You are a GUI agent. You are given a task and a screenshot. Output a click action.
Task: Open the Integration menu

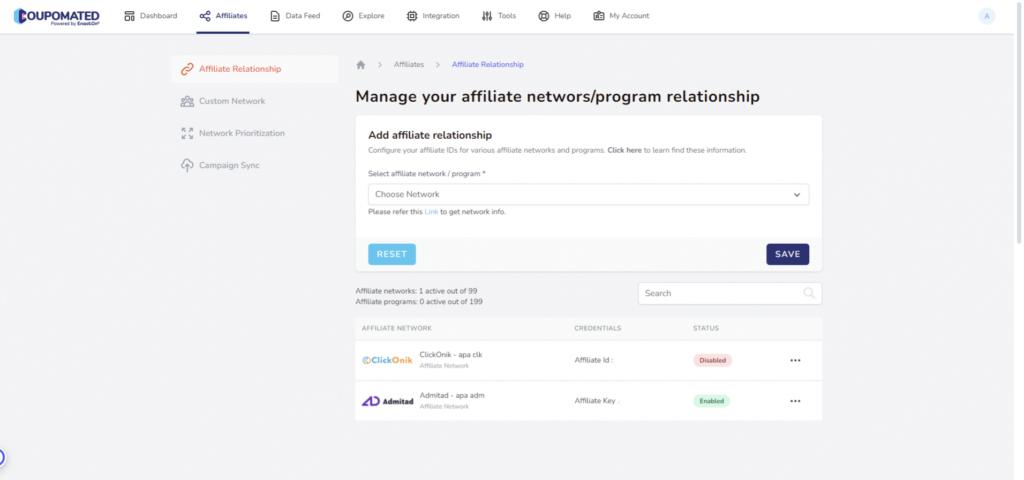pyautogui.click(x=433, y=16)
